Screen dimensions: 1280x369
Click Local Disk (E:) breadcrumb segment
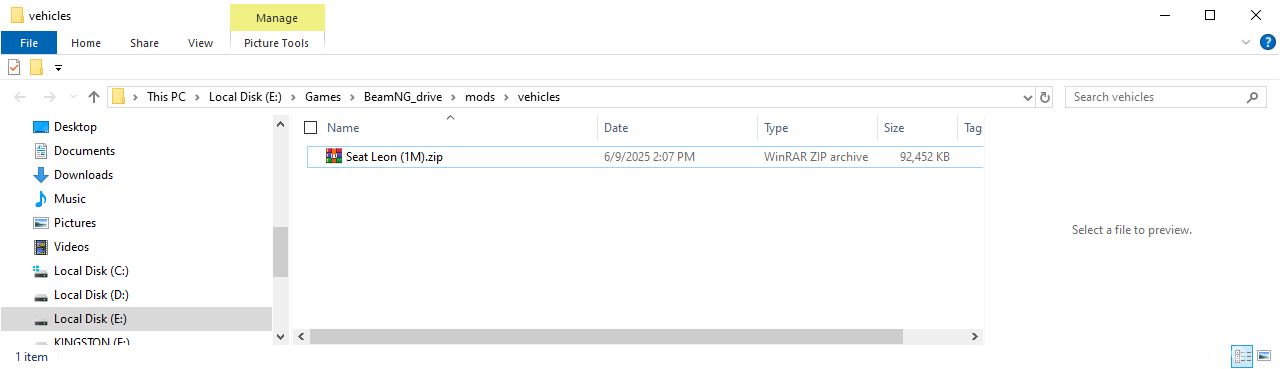(x=245, y=97)
